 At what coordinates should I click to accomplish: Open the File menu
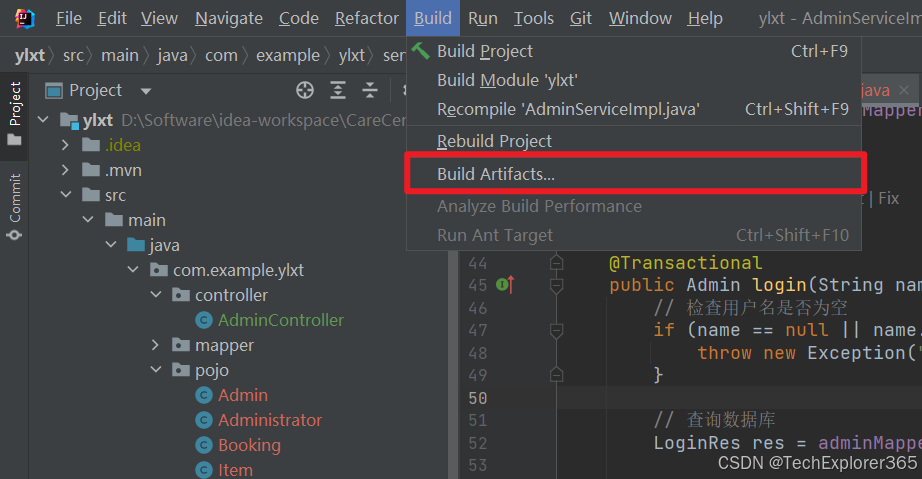coord(69,19)
